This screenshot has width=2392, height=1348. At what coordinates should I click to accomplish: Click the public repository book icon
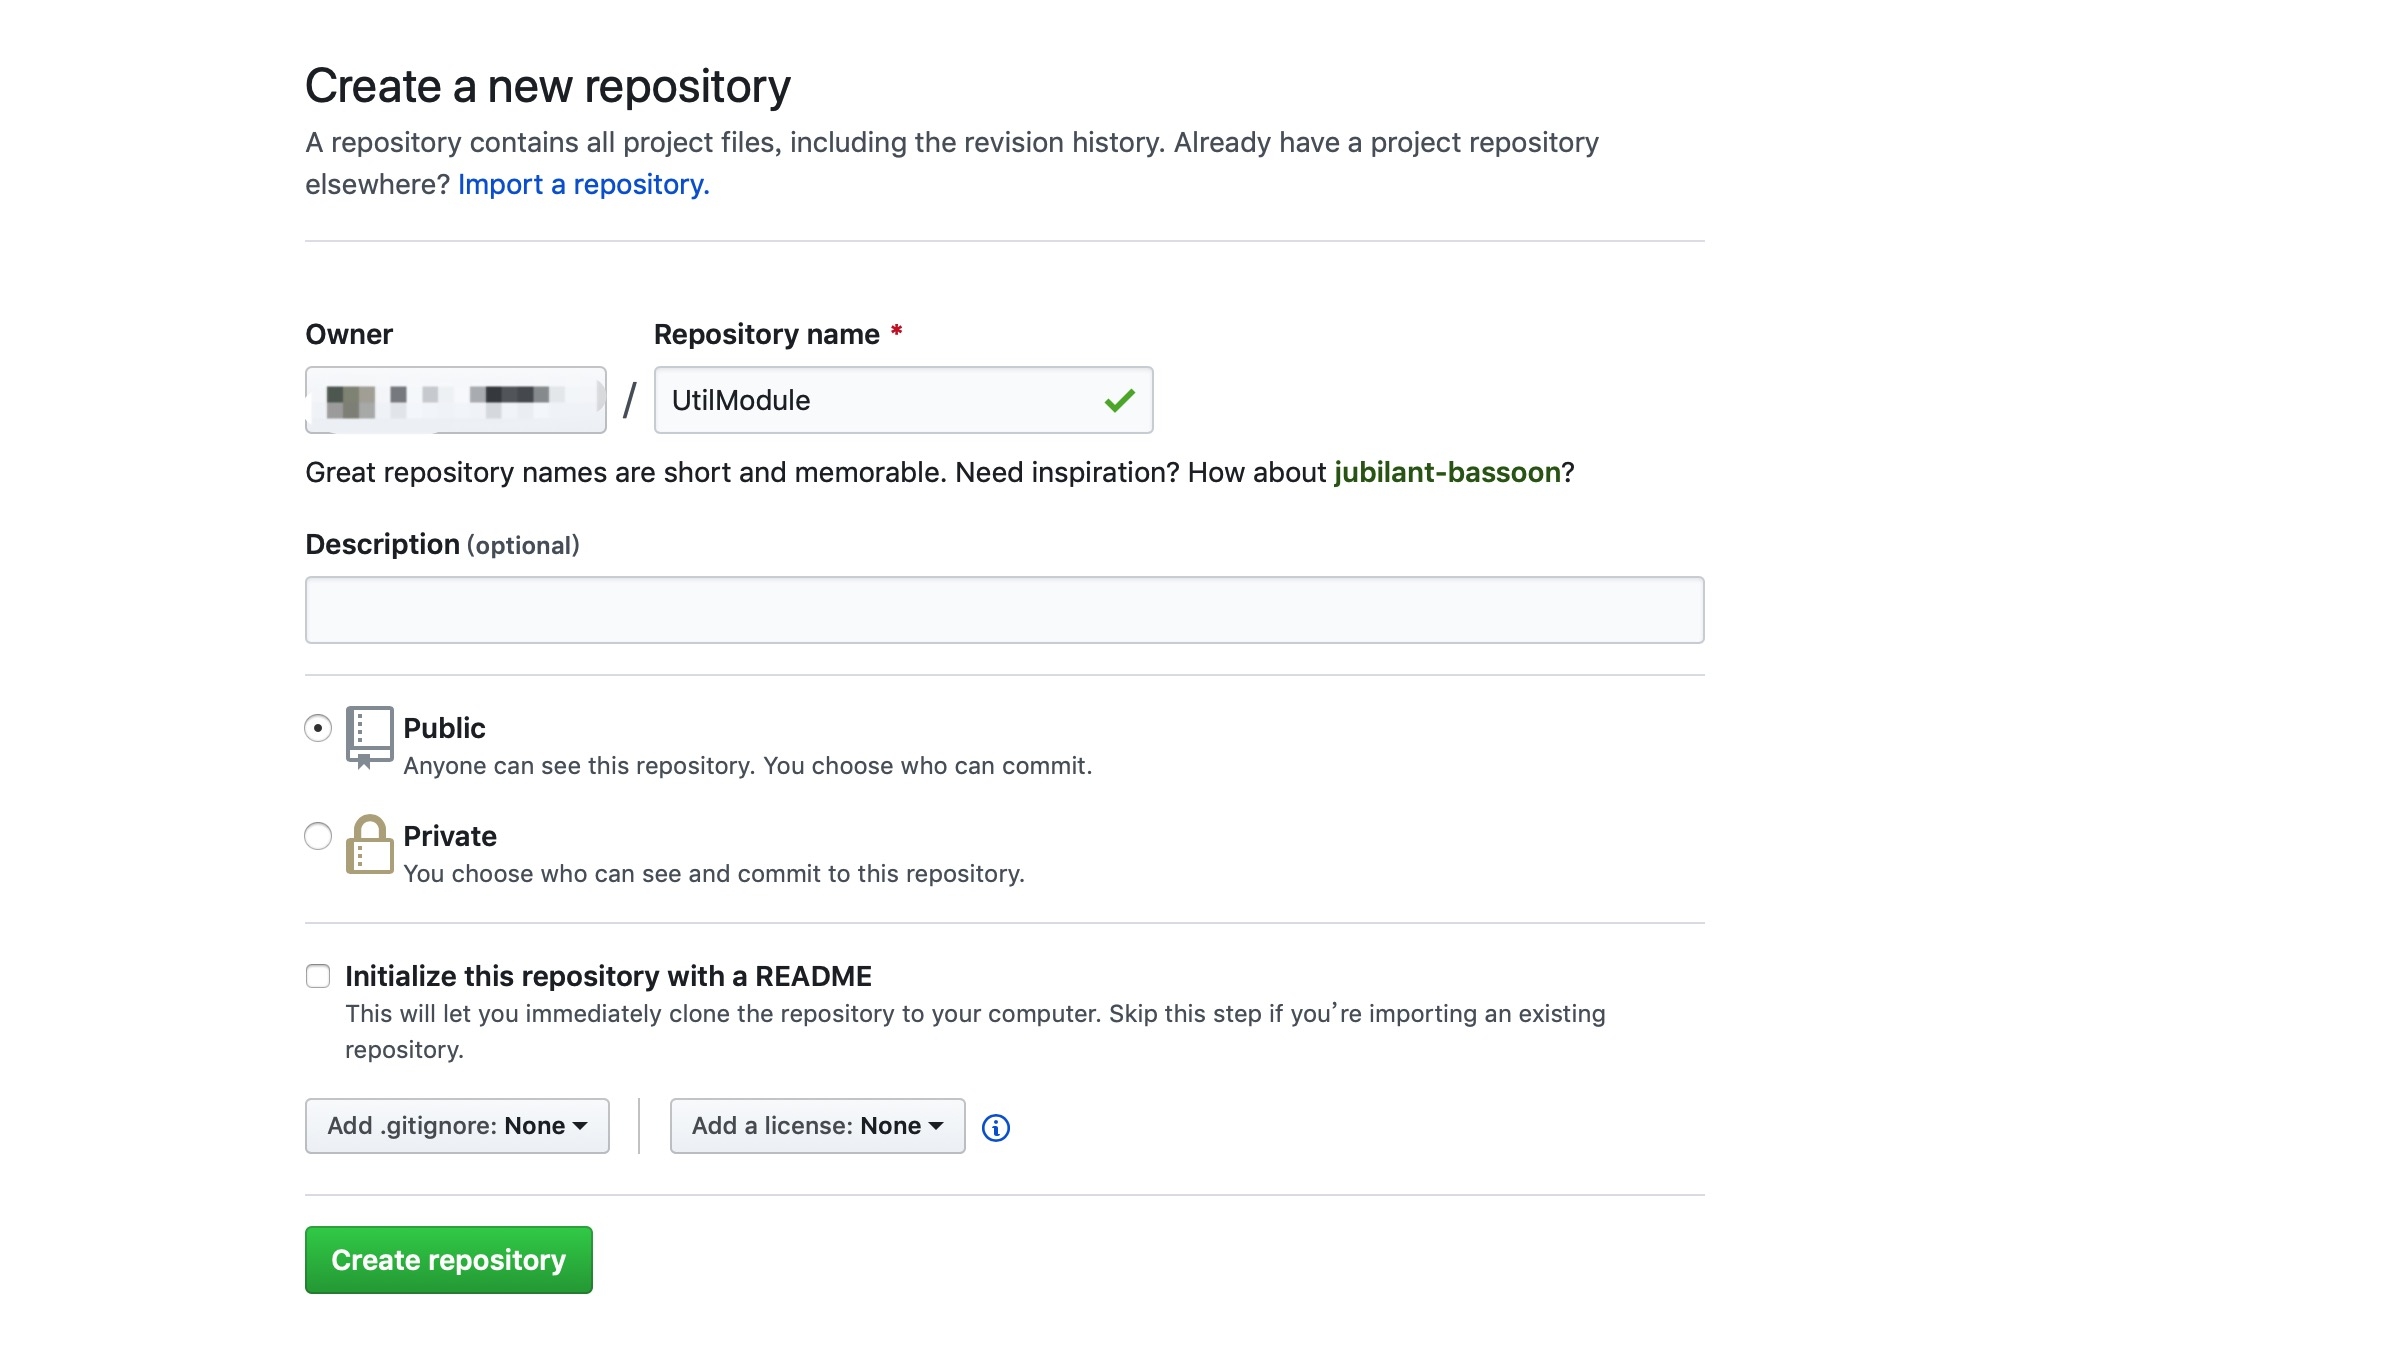click(369, 737)
